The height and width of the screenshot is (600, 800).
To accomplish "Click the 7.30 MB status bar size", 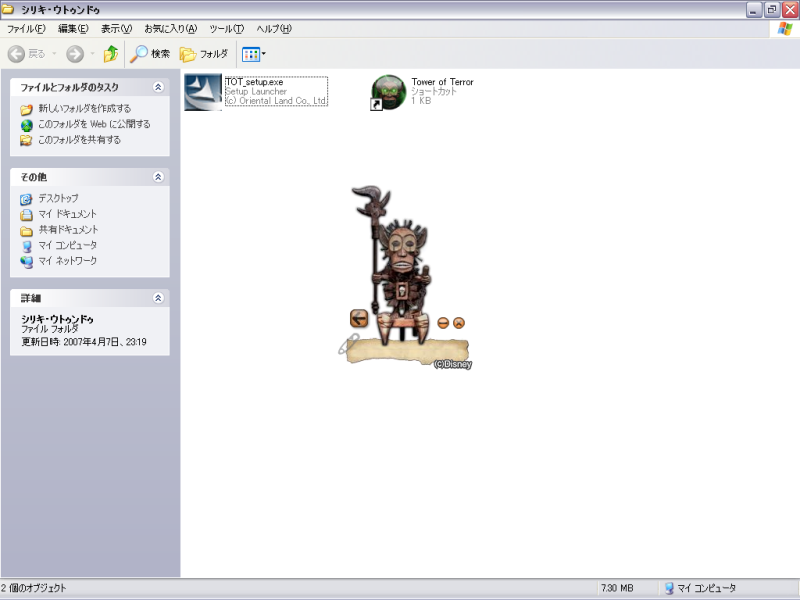I will 616,588.
